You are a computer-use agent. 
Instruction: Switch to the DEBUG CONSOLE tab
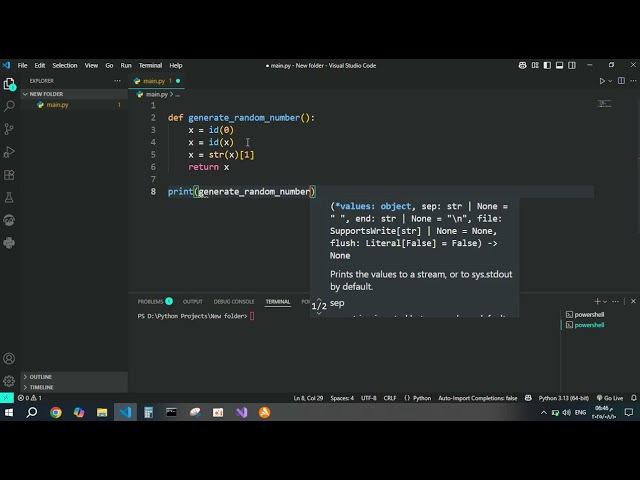coord(234,302)
